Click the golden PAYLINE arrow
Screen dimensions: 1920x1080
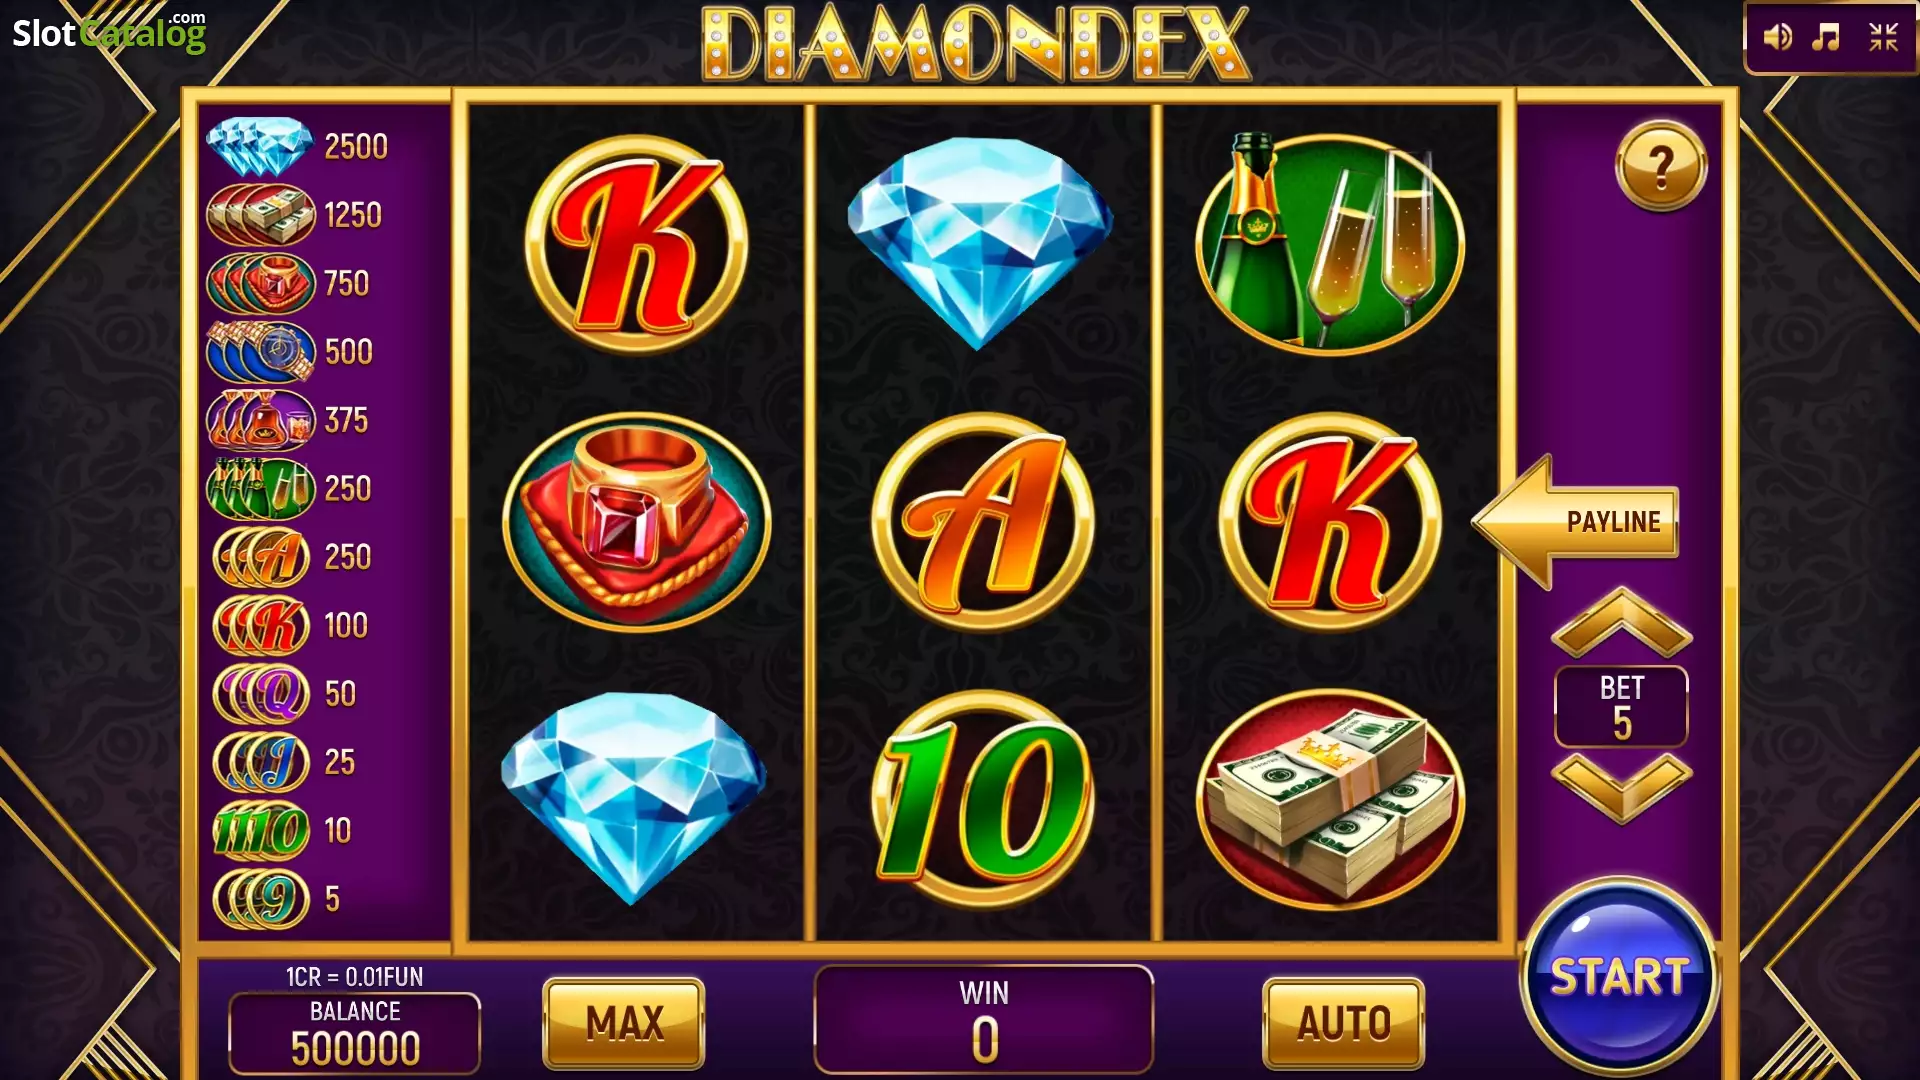(x=1575, y=521)
